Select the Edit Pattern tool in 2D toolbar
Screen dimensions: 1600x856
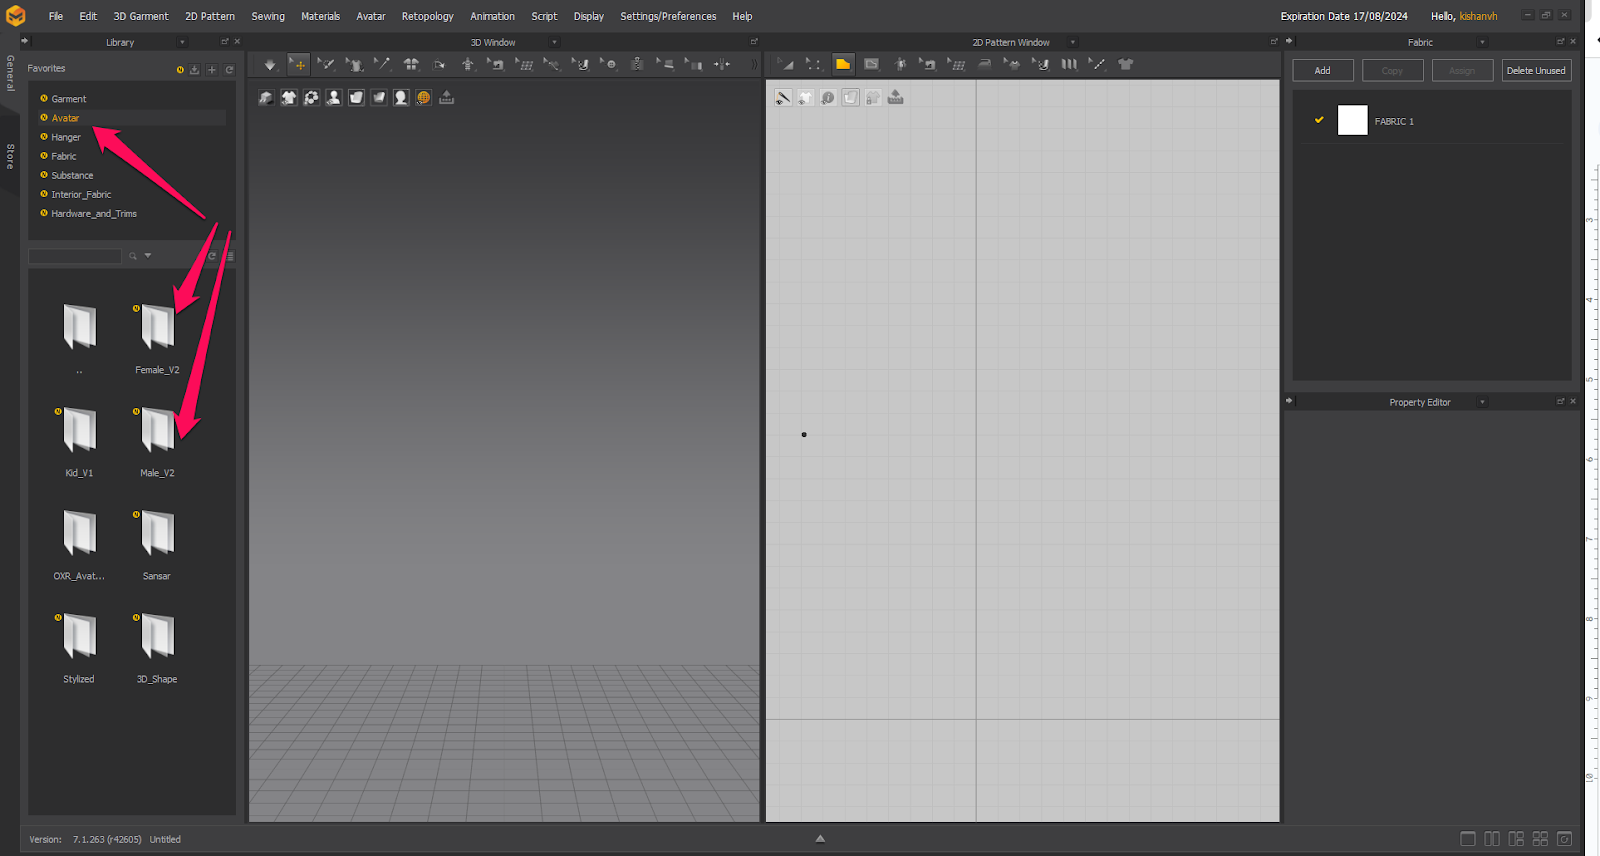pos(786,65)
